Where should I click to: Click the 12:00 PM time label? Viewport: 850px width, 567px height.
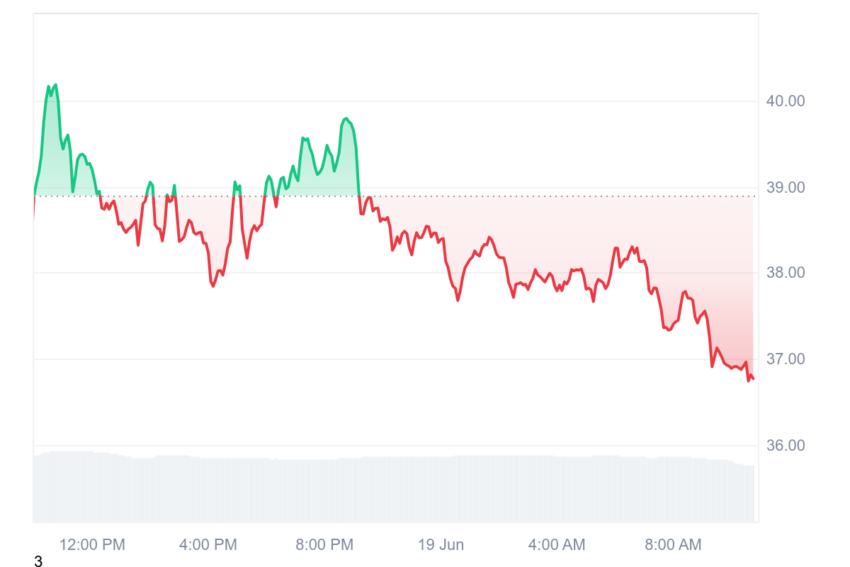point(92,544)
